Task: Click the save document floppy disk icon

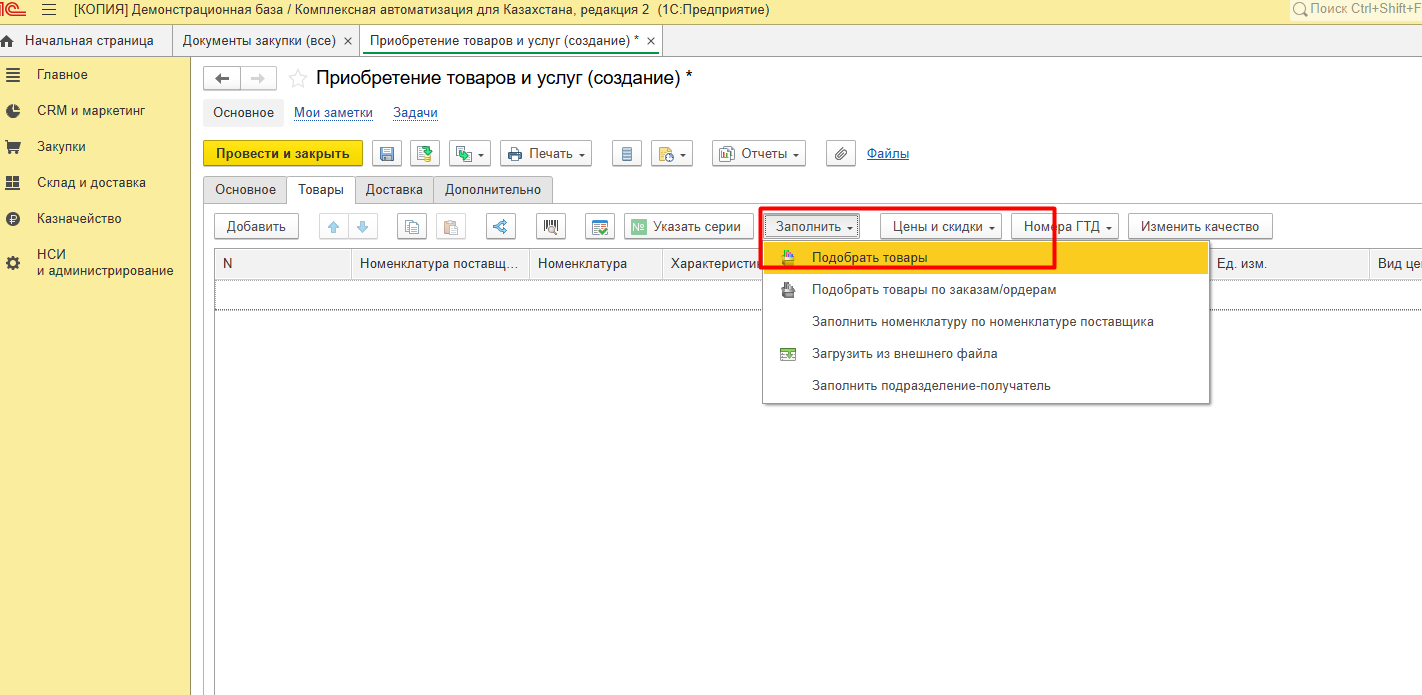Action: 387,154
